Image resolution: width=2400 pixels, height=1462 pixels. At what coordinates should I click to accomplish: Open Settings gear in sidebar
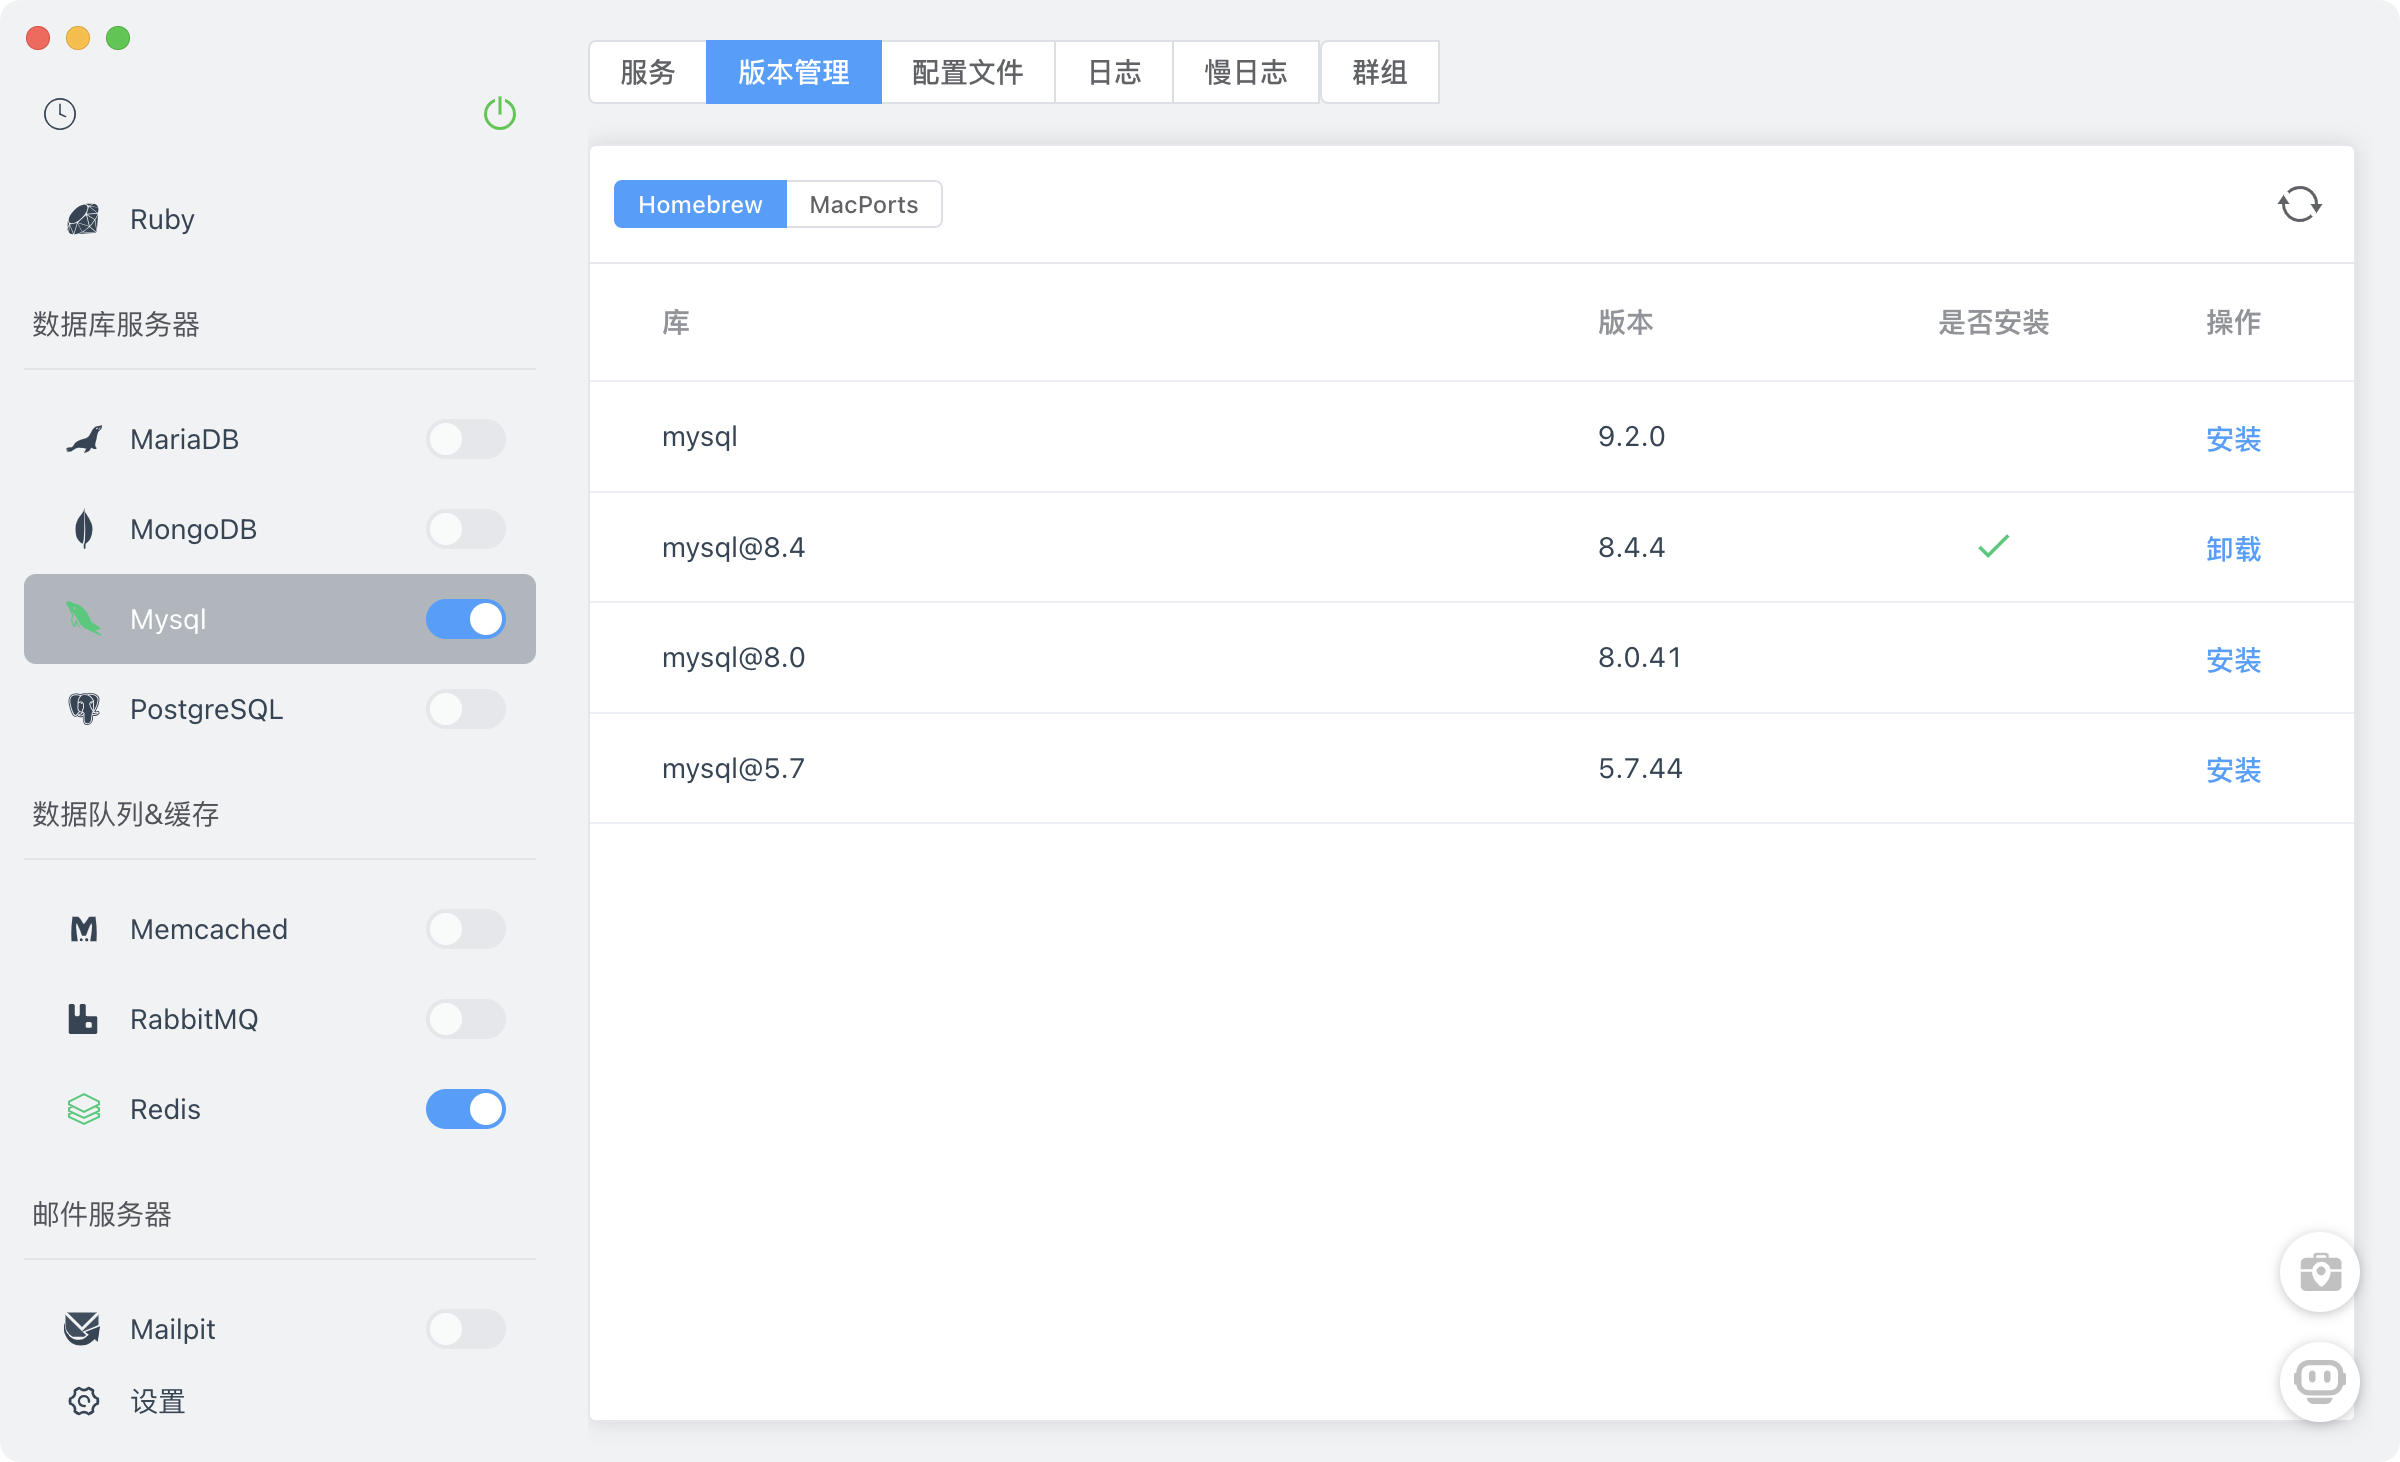[84, 1401]
